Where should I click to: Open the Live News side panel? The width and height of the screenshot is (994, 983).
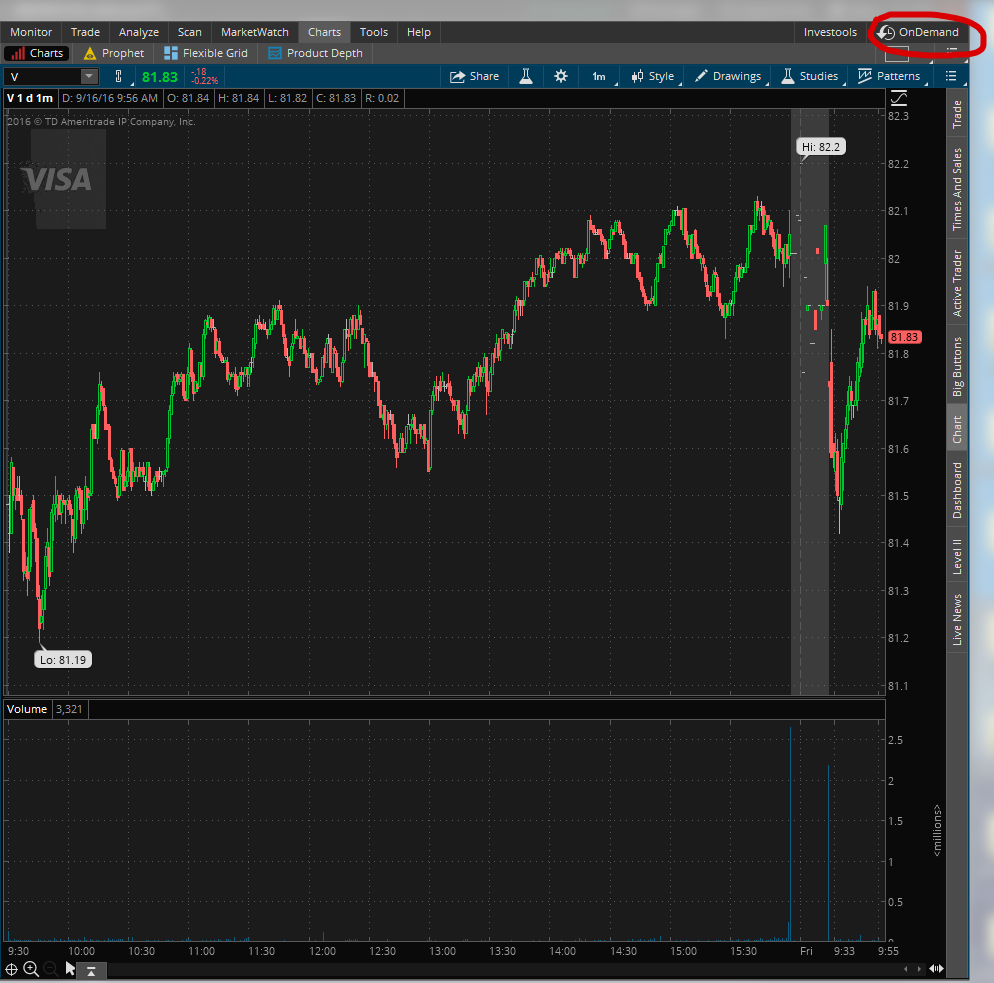957,619
